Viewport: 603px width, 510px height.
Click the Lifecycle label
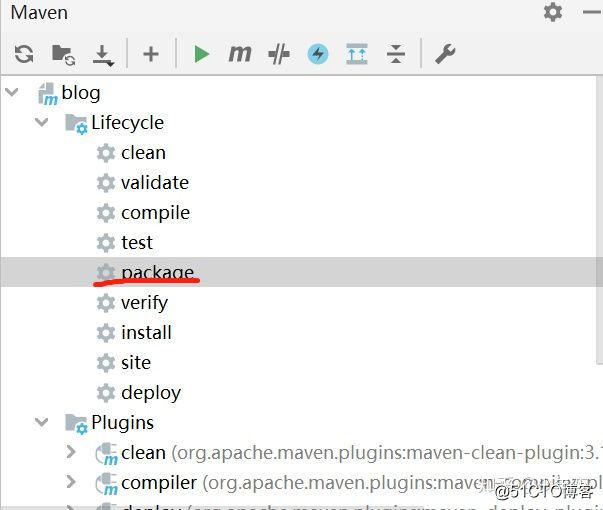point(128,123)
